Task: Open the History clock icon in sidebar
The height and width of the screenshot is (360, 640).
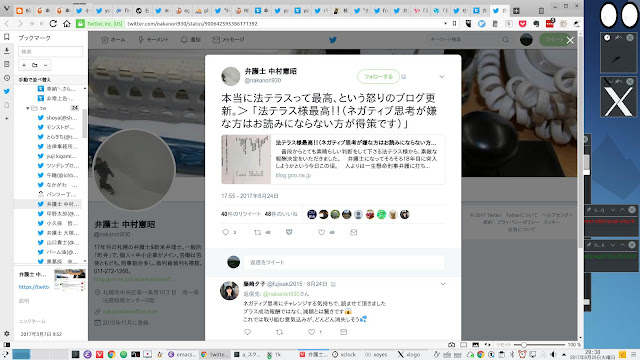Action: tap(7, 78)
